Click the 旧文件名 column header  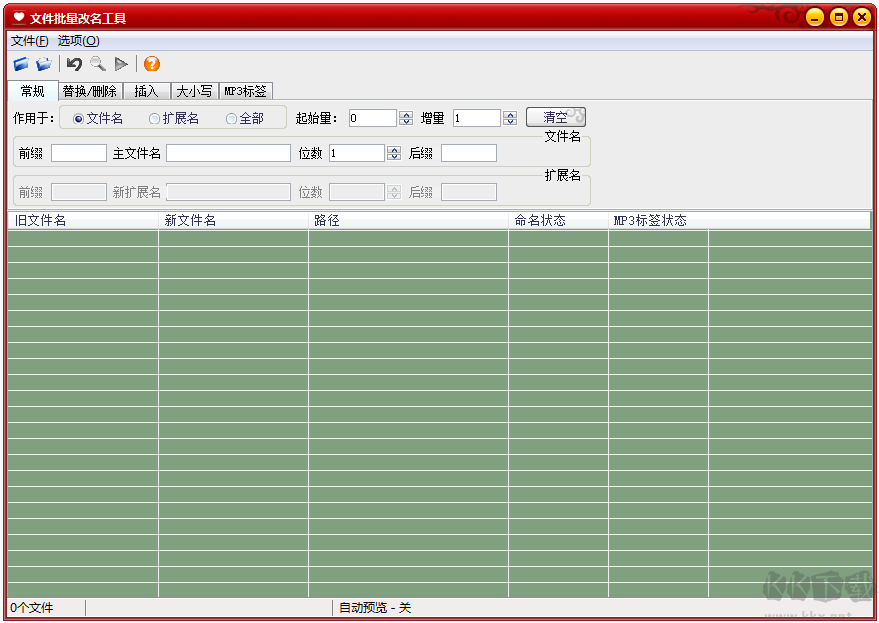[x=82, y=220]
